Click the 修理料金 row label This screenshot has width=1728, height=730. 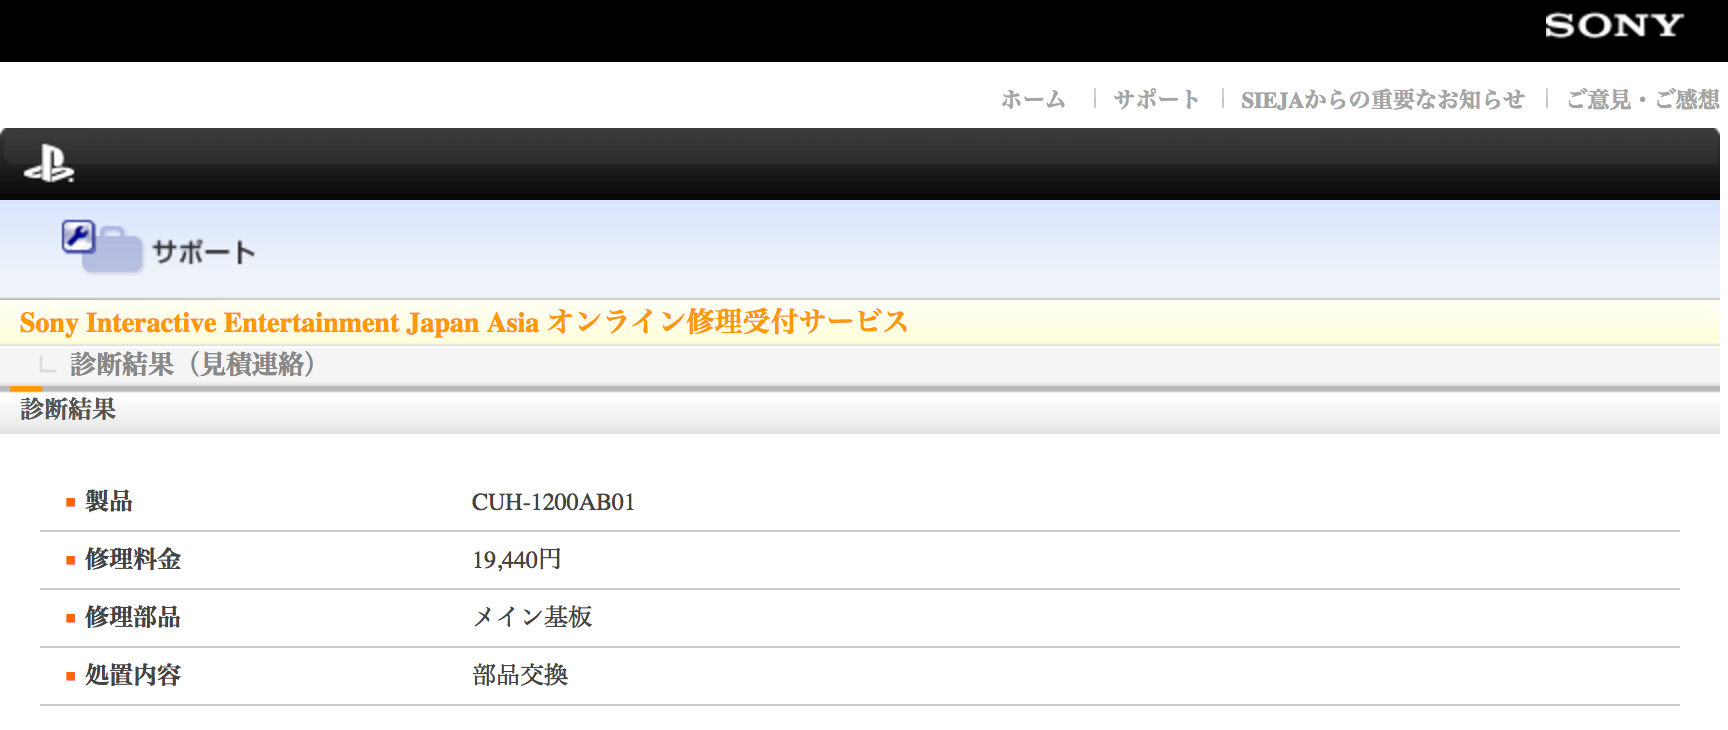132,559
